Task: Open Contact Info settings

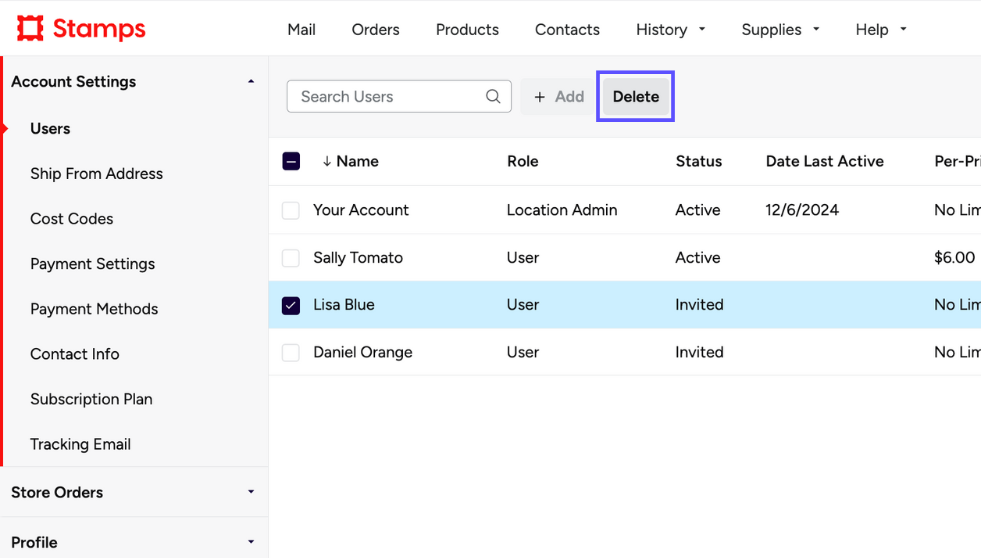Action: click(74, 354)
